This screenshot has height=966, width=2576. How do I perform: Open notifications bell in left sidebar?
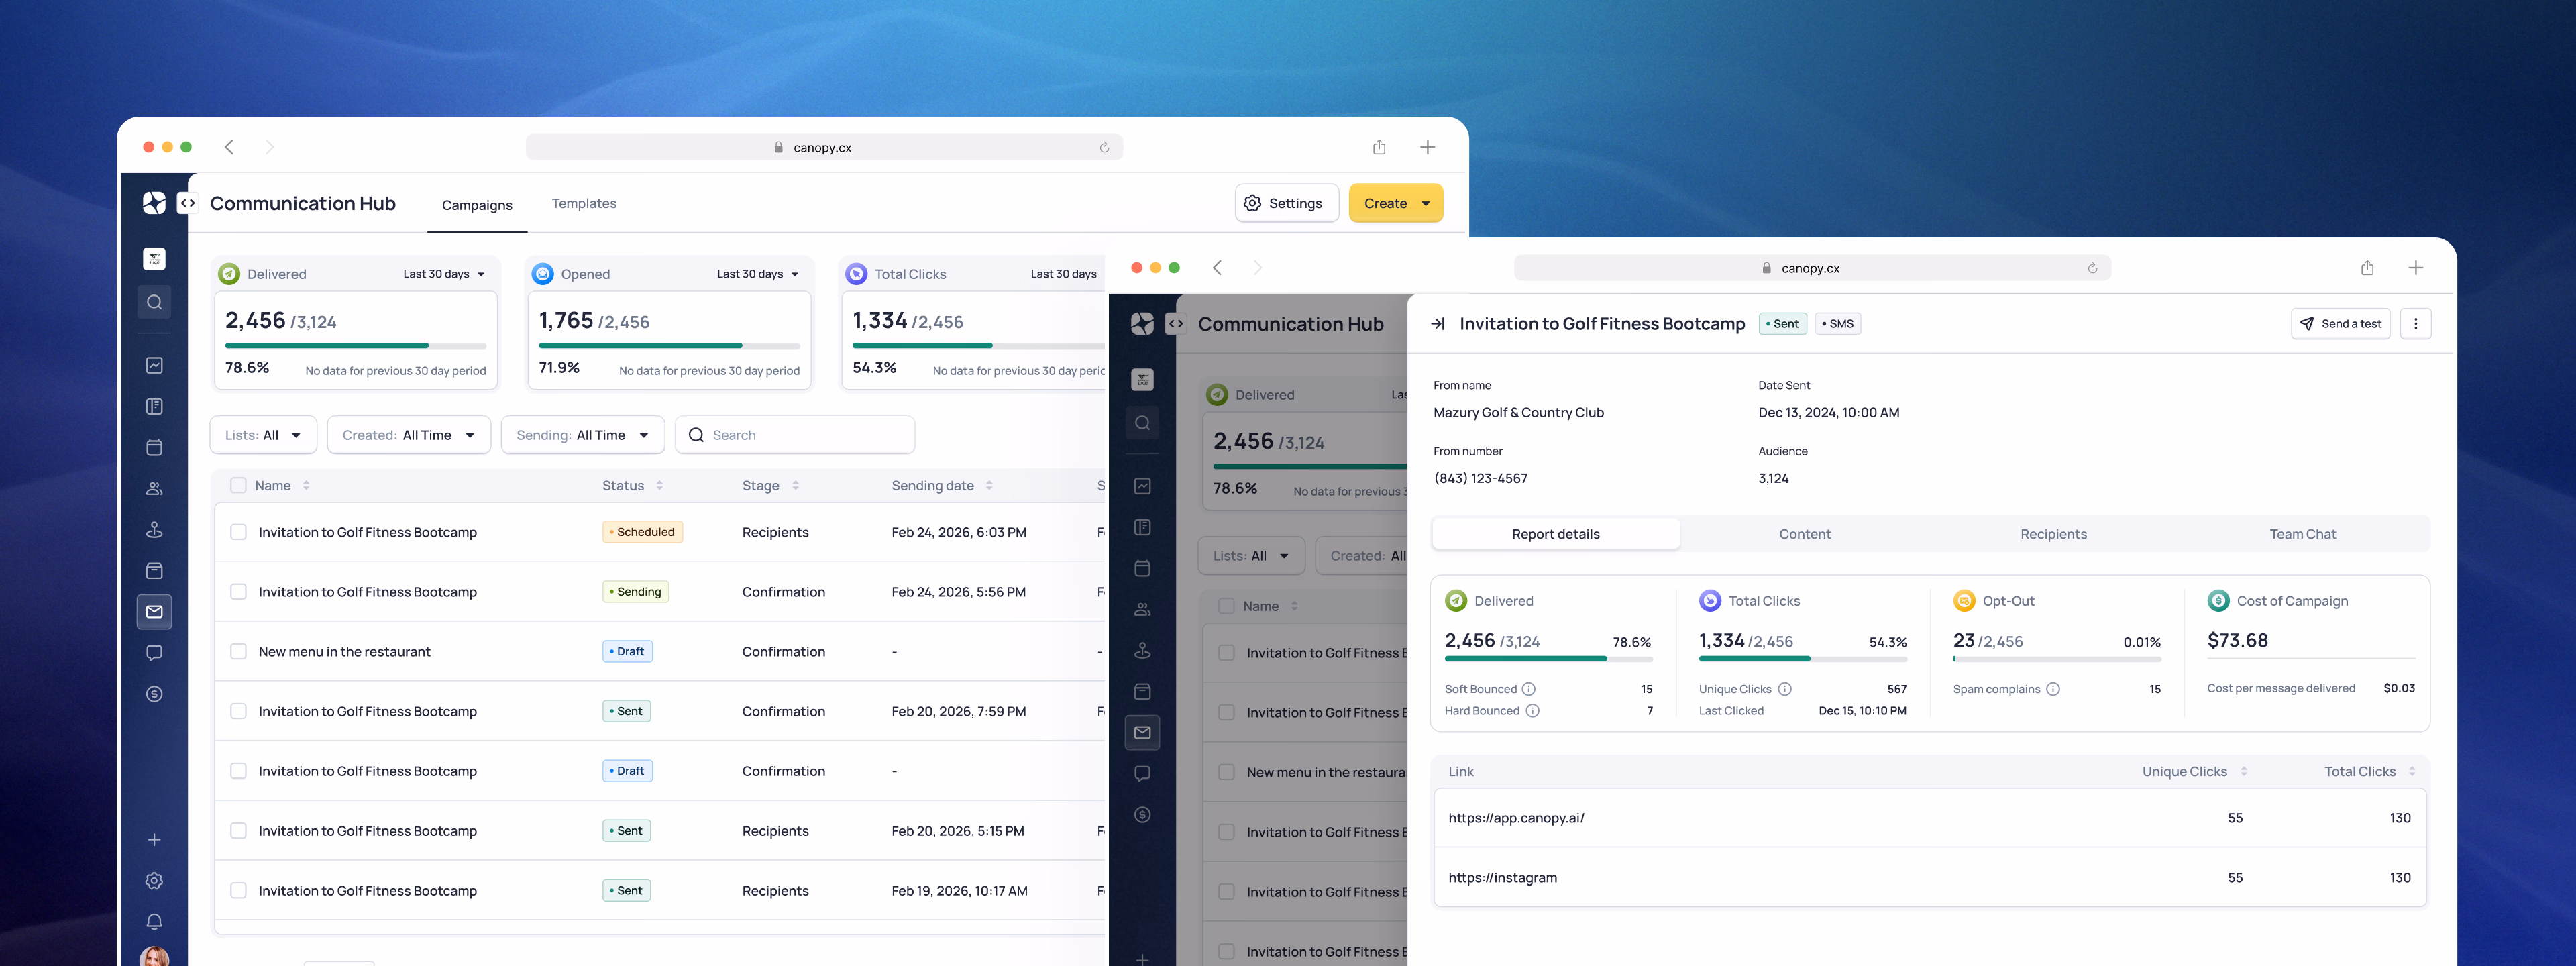[x=154, y=922]
